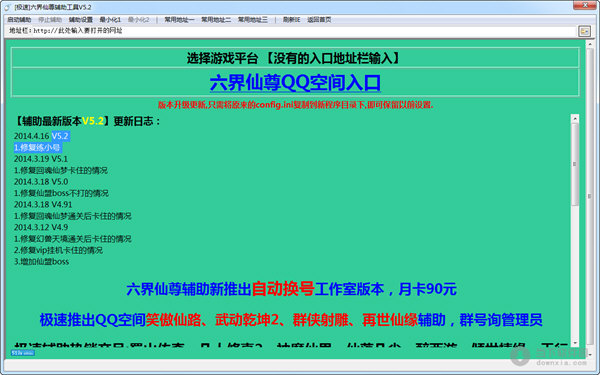Close the window with the red X
The height and width of the screenshot is (375, 600).
click(x=586, y=5)
